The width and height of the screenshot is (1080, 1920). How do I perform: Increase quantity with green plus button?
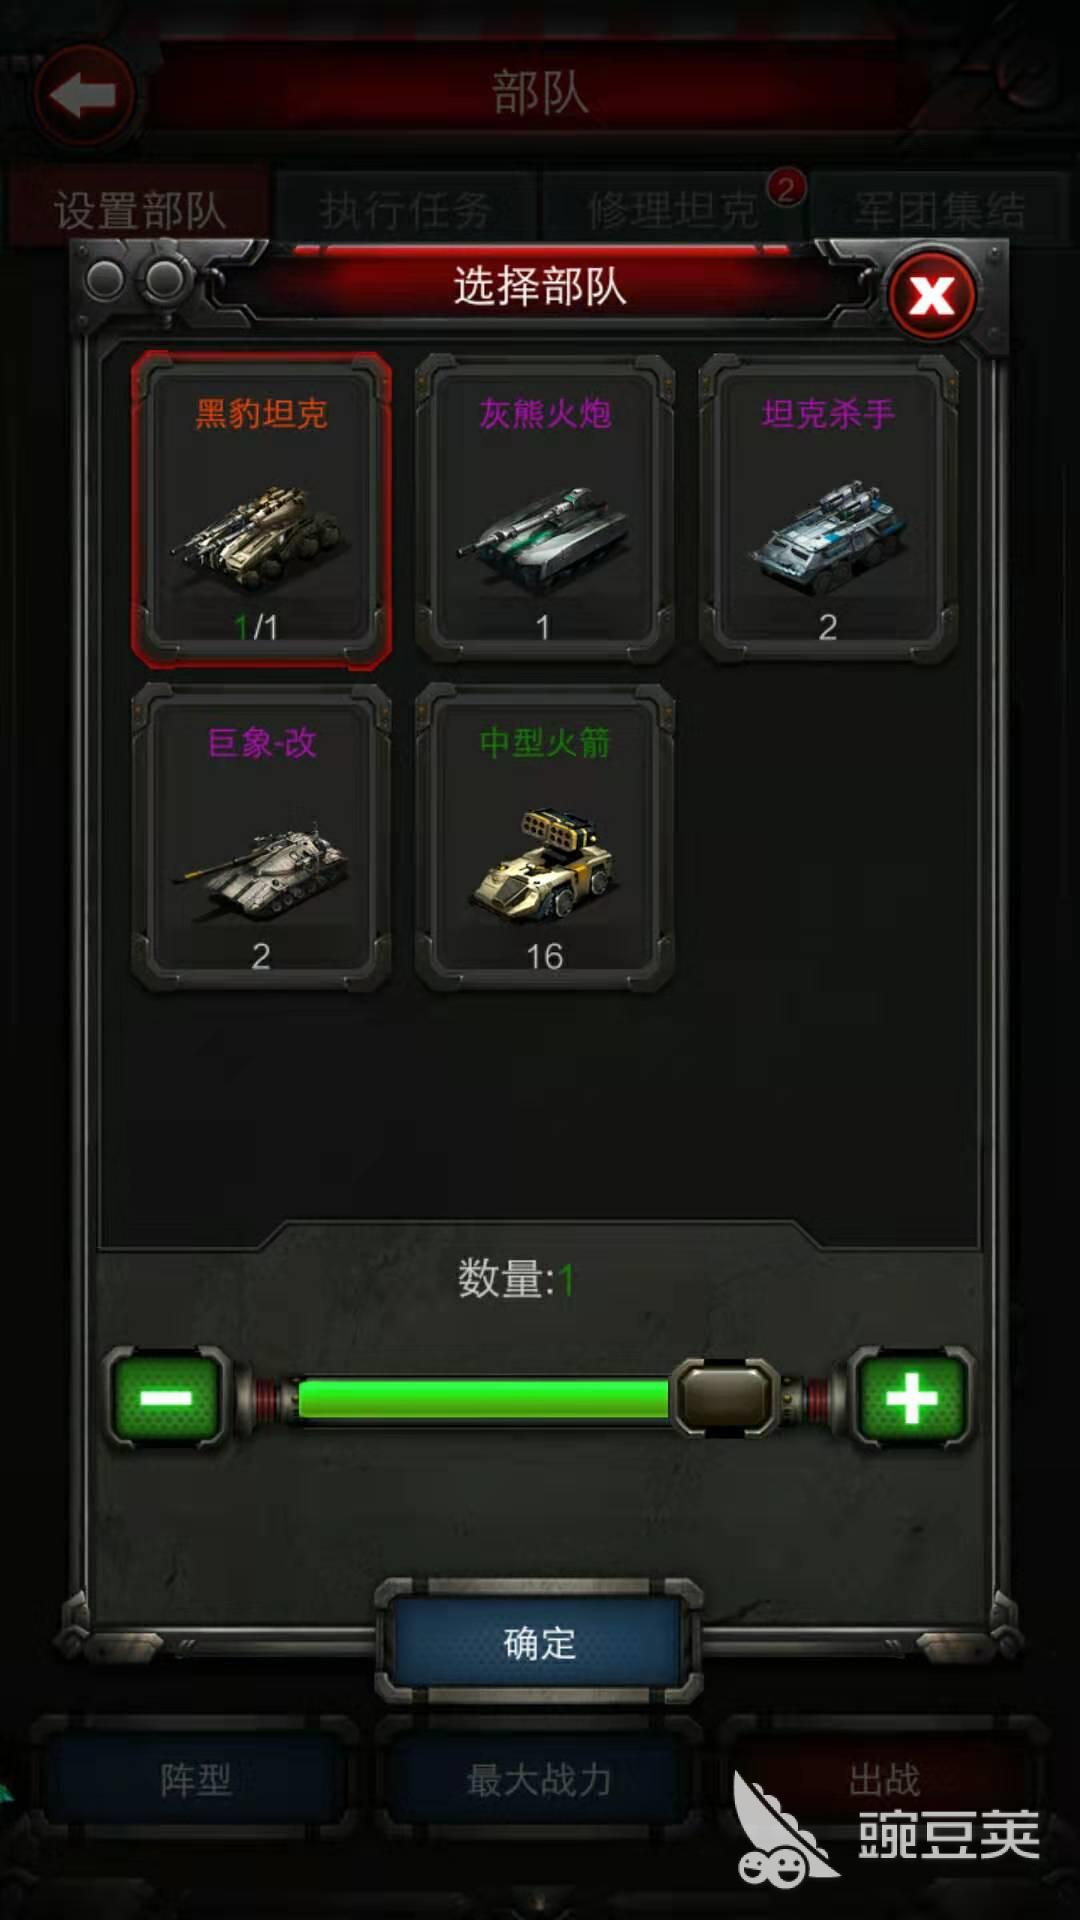coord(911,1398)
